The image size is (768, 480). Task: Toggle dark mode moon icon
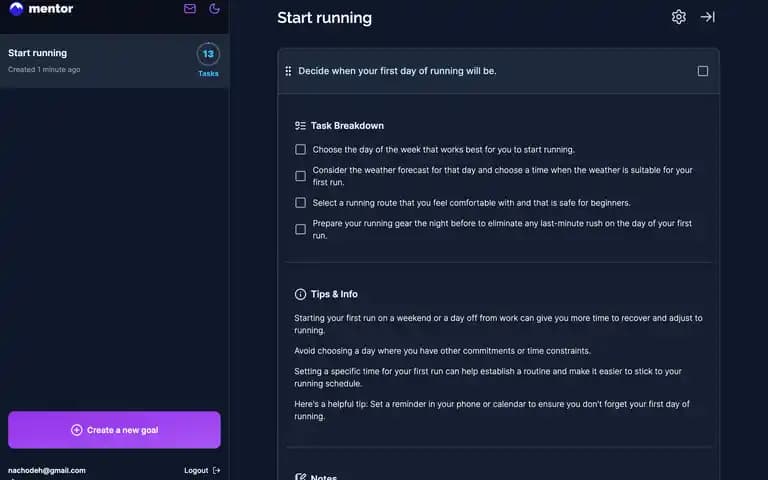pos(214,8)
